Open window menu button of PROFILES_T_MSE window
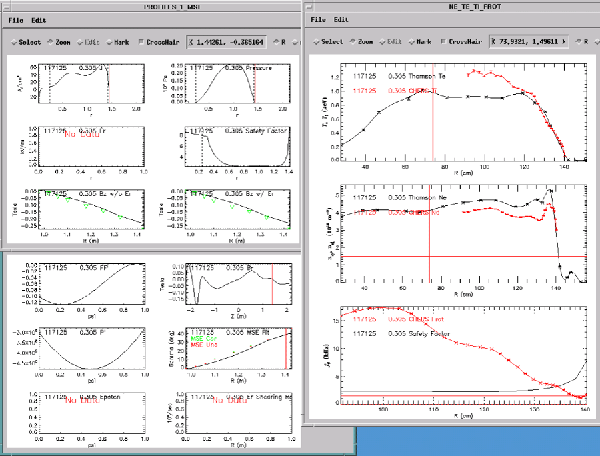 [5, 7]
